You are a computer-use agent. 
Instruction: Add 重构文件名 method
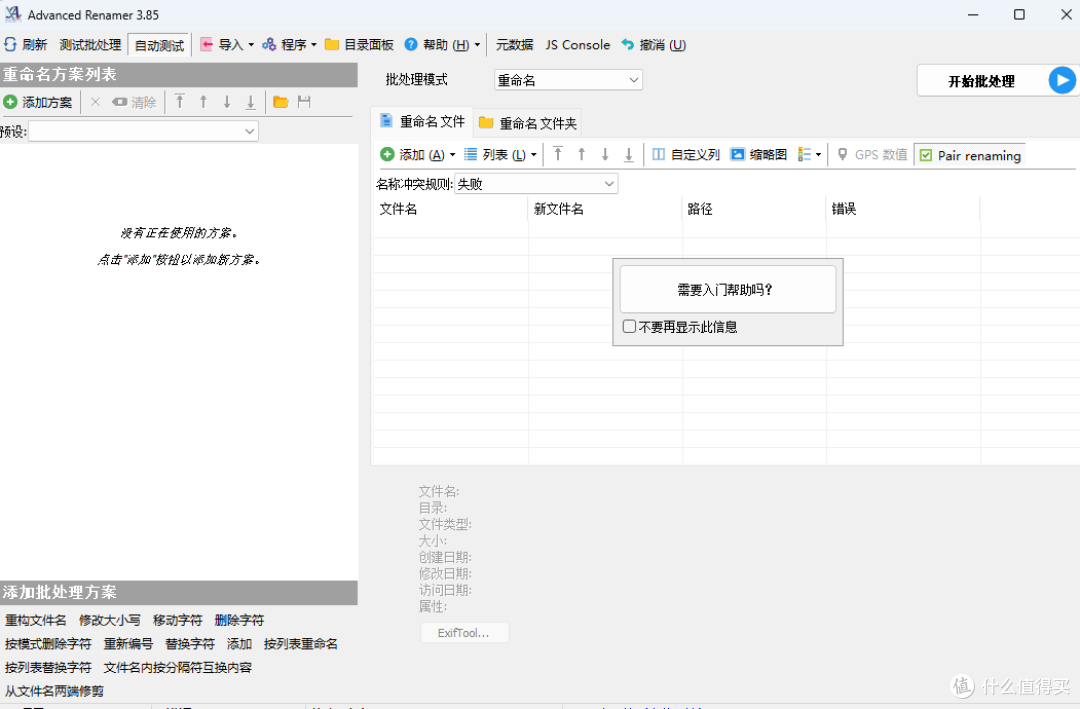click(36, 620)
